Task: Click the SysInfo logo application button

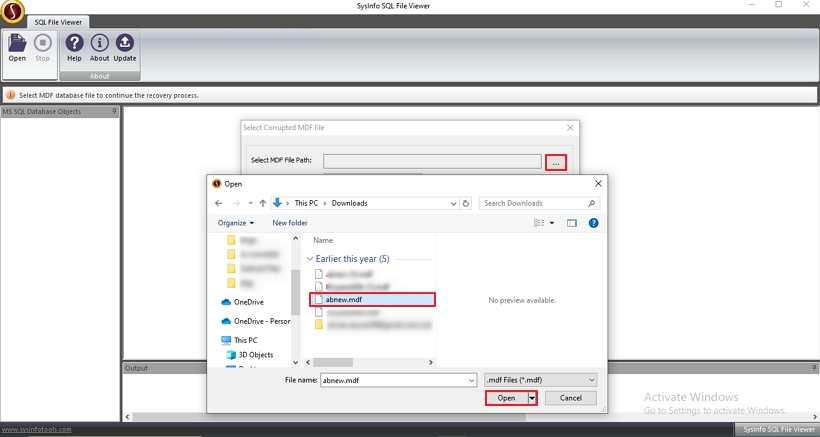Action: click(13, 12)
